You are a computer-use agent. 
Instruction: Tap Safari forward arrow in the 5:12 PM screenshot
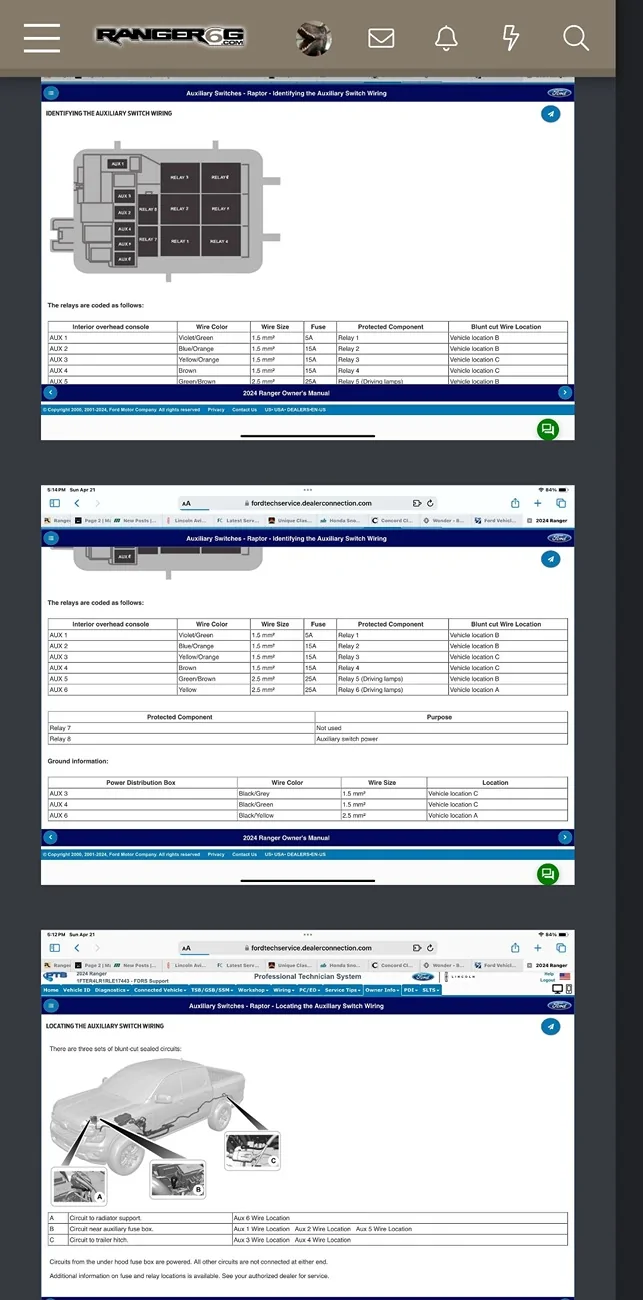97,948
